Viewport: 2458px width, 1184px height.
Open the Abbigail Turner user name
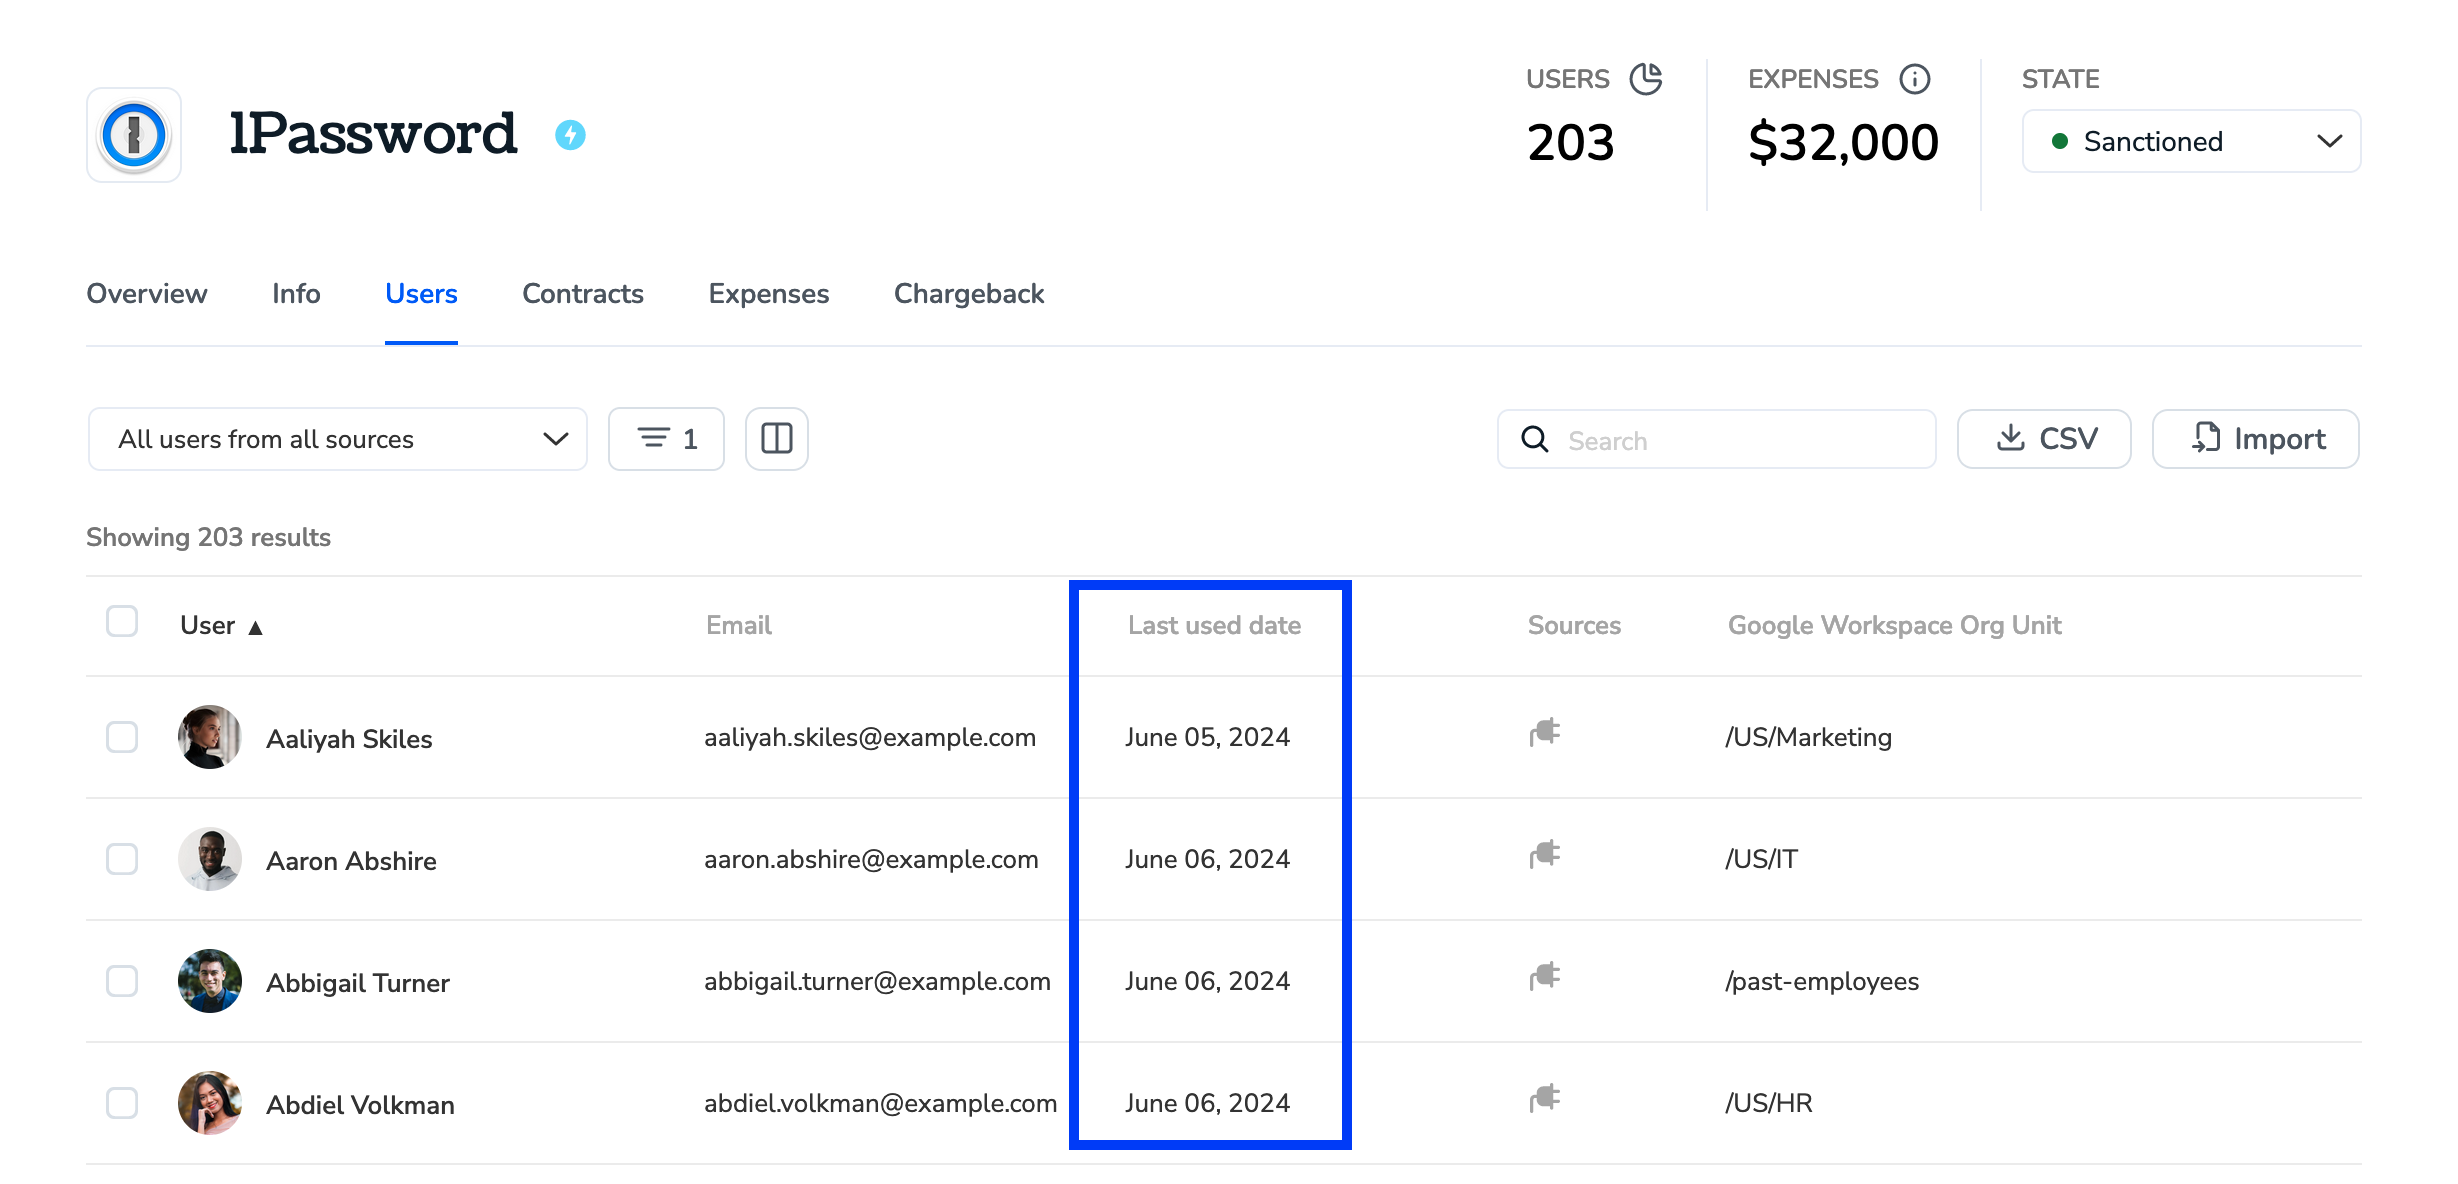pyautogui.click(x=358, y=983)
